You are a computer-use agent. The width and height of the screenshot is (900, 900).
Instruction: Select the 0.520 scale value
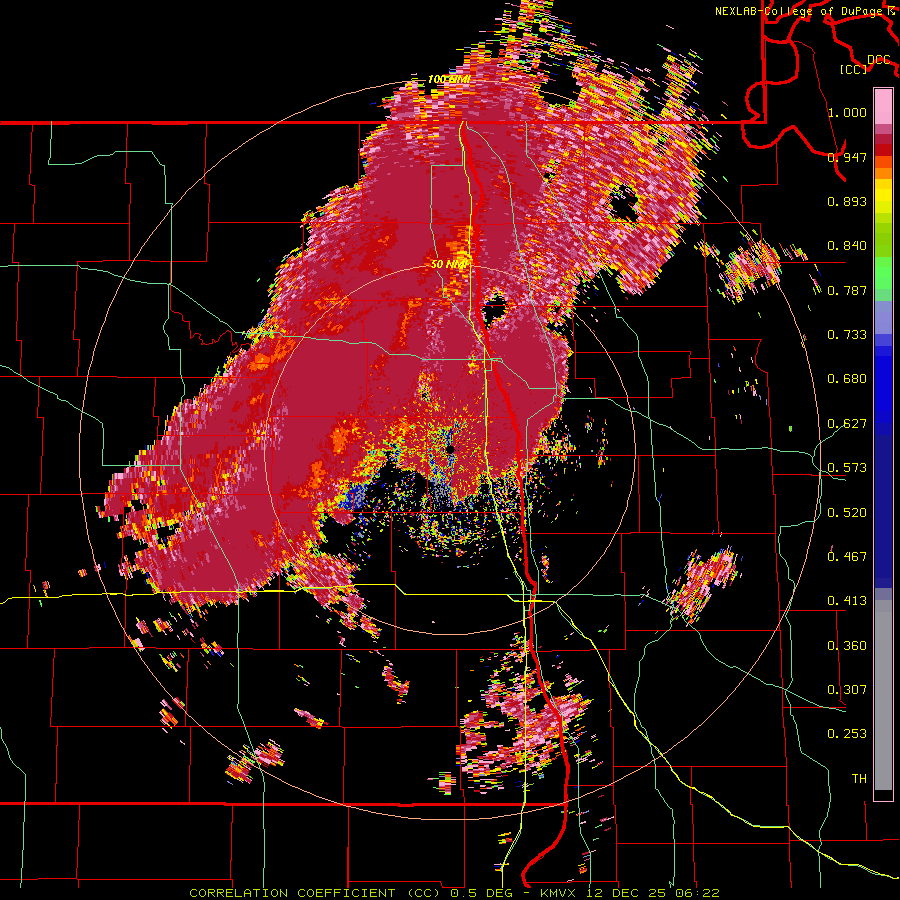coord(847,513)
